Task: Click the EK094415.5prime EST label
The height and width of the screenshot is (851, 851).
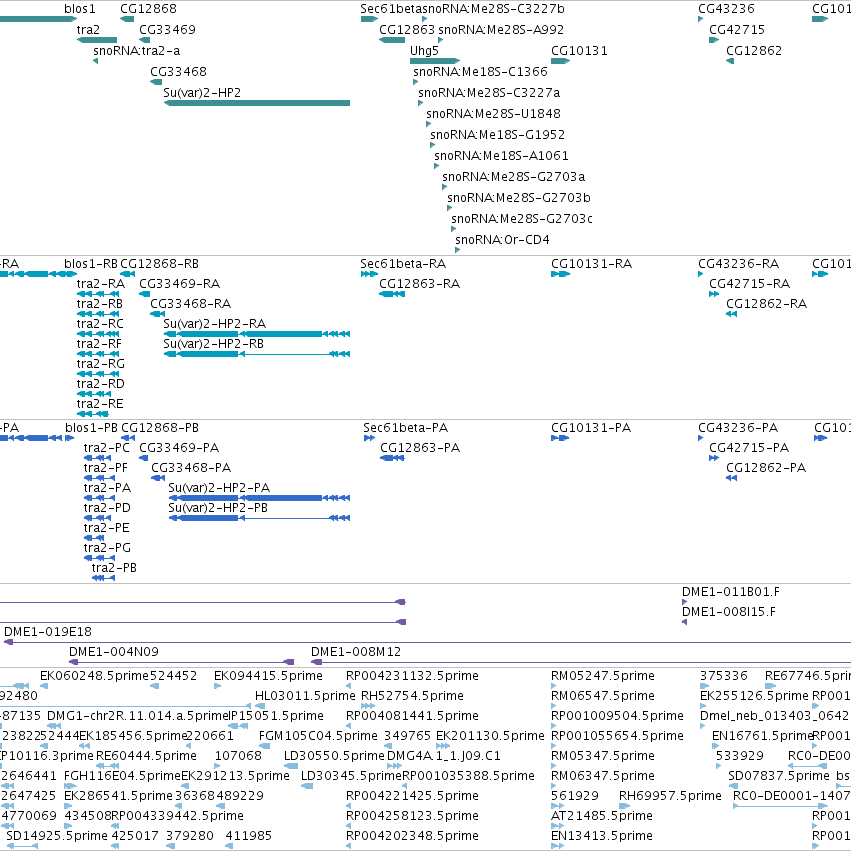Action: (268, 676)
